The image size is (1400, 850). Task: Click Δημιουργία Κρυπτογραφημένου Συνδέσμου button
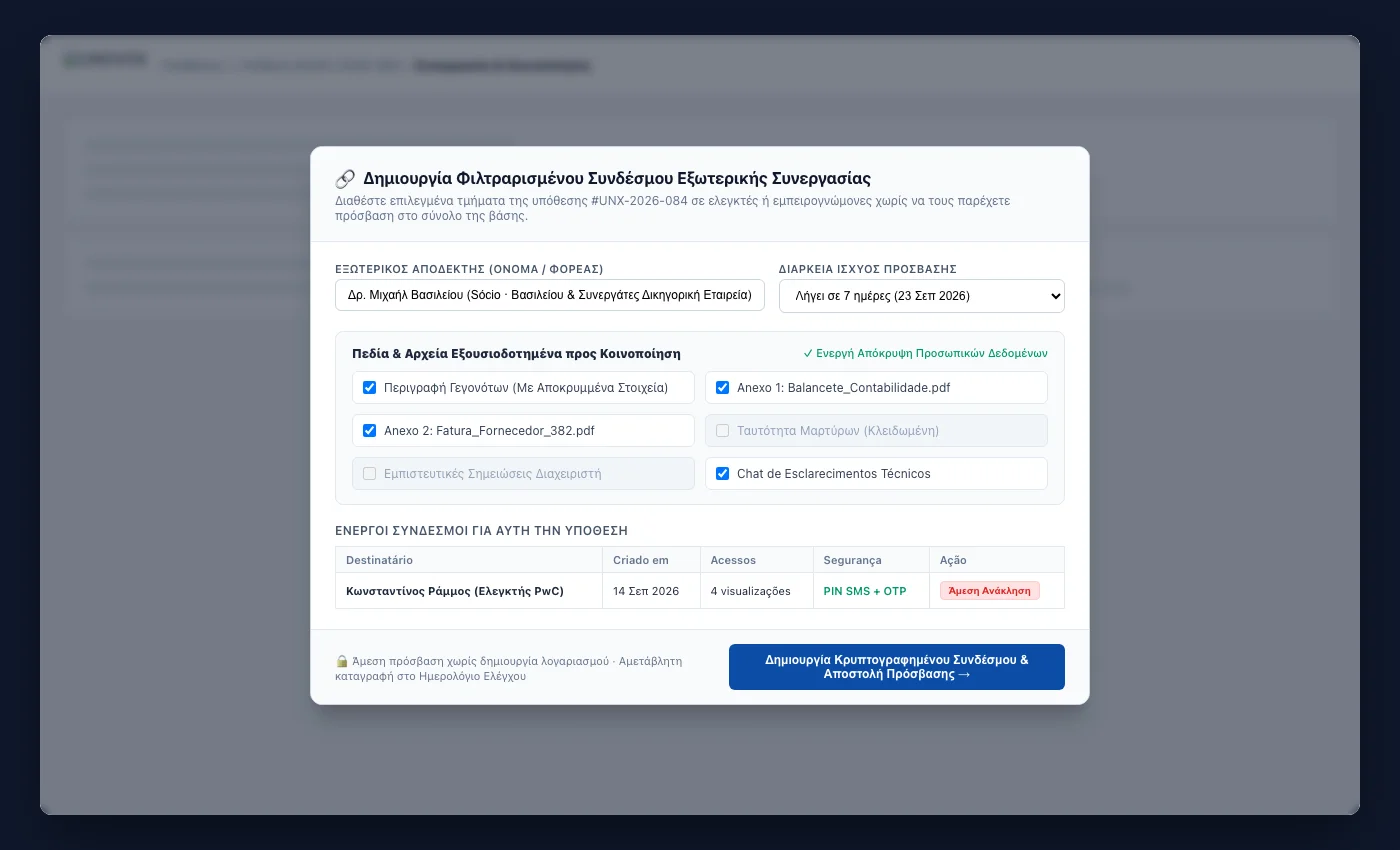tap(897, 667)
